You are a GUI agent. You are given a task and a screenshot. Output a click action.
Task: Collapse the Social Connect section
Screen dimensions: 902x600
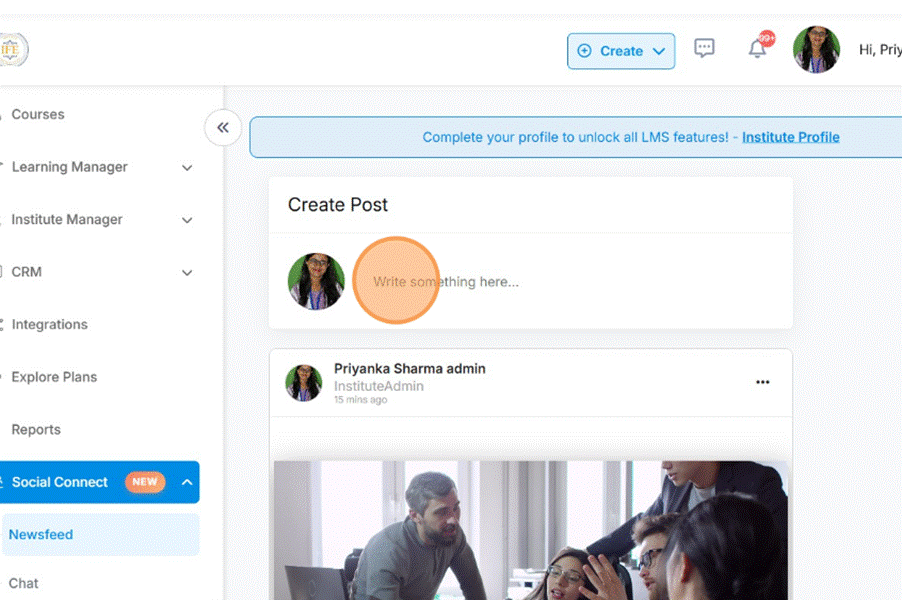187,482
